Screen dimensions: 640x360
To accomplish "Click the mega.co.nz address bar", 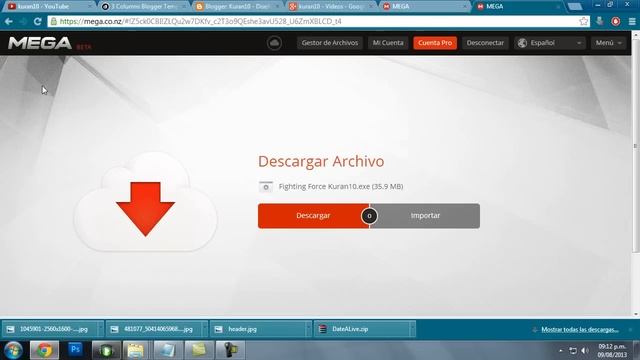I will click(x=318, y=21).
